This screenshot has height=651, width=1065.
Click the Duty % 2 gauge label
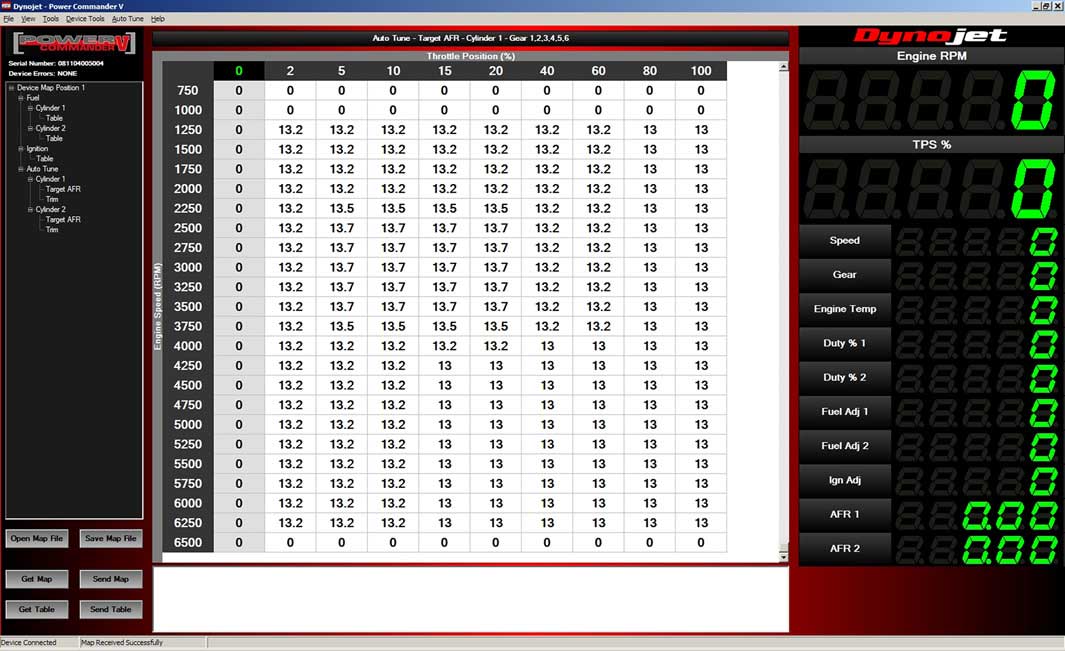[845, 377]
